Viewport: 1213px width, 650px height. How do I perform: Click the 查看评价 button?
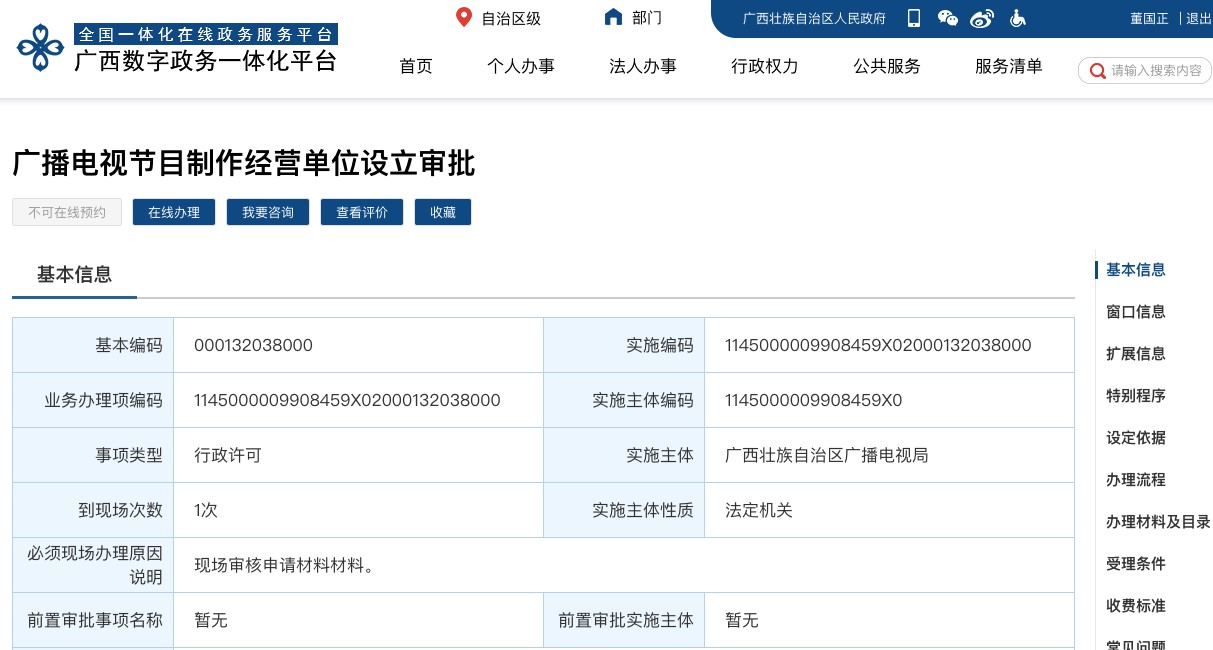(361, 212)
